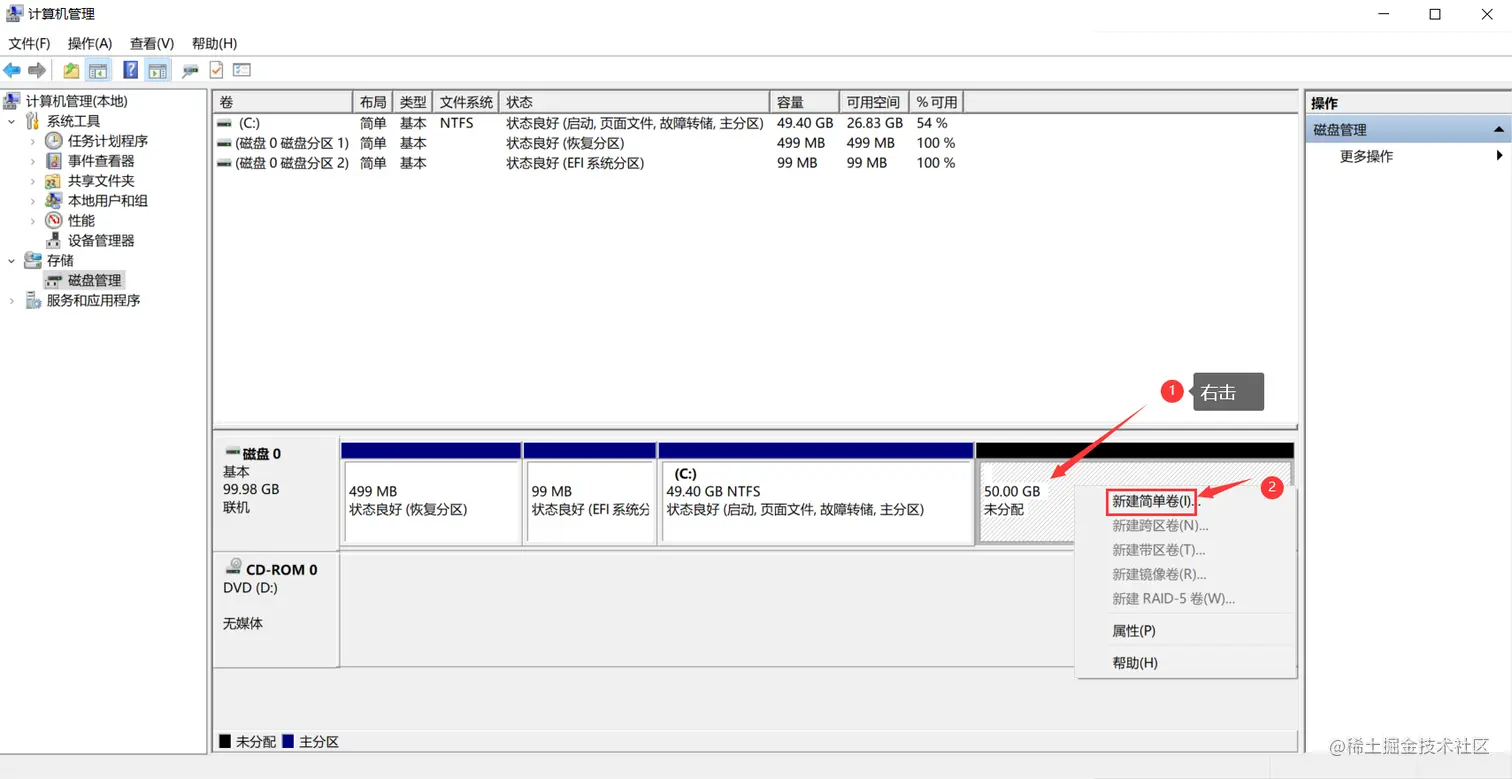
Task: Select the 99 MB EFI partition block
Action: point(590,494)
